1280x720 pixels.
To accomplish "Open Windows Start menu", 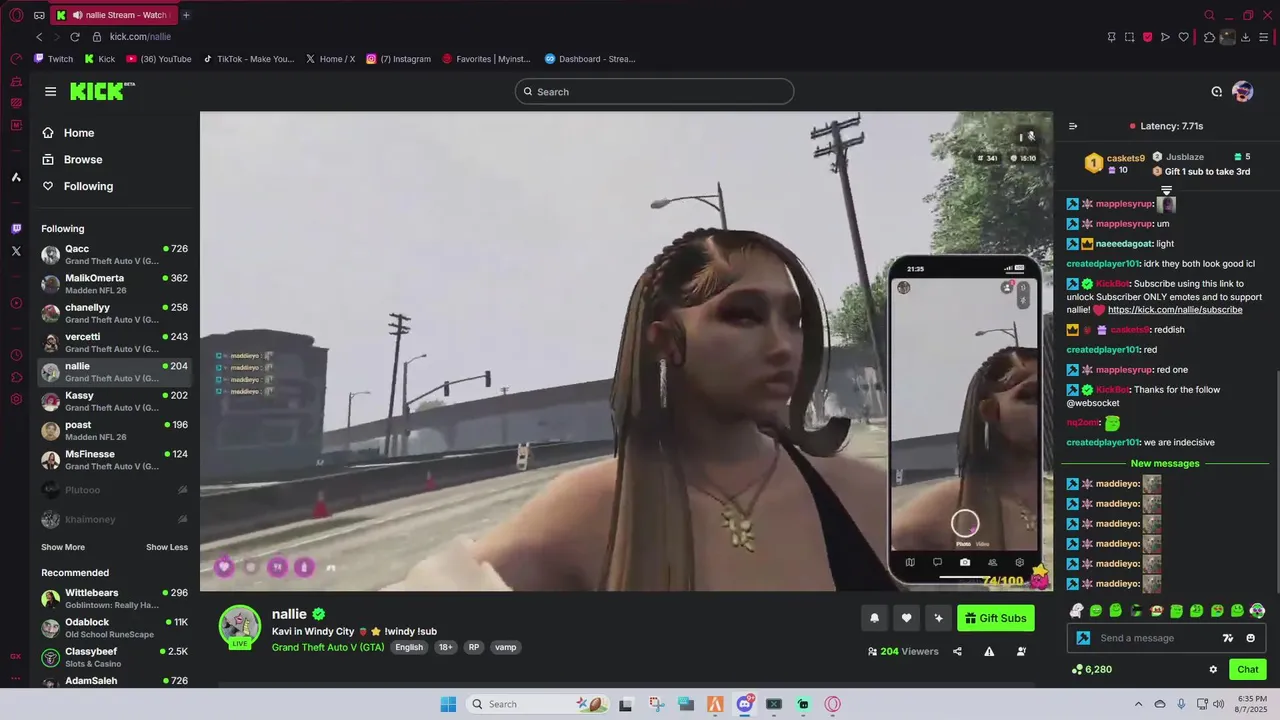I will tap(448, 704).
